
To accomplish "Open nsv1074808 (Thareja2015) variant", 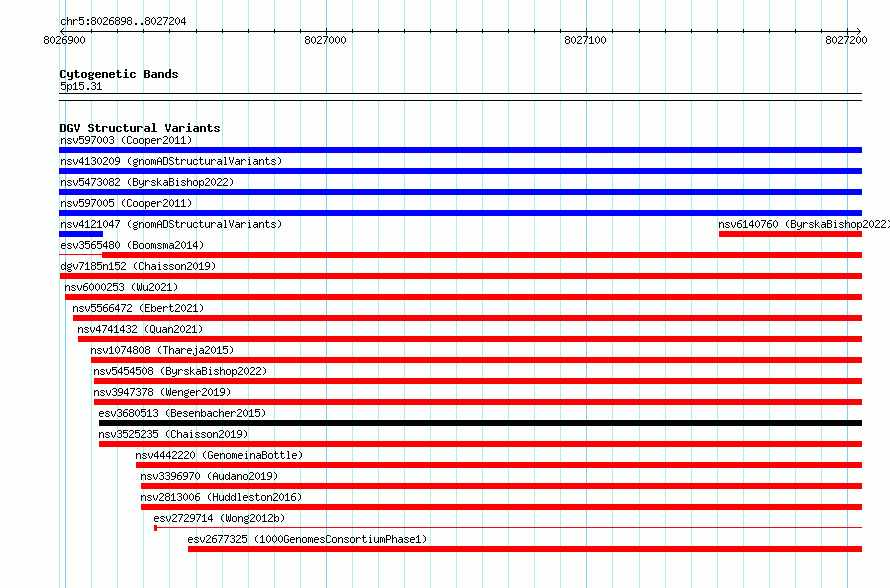I will coord(162,350).
